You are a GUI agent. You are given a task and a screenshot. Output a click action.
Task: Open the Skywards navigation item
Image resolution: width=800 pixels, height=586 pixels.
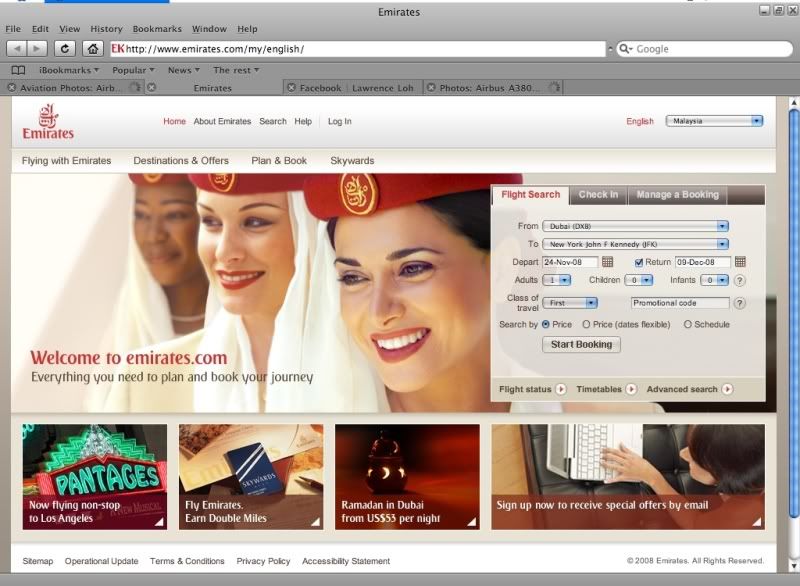[x=352, y=161]
